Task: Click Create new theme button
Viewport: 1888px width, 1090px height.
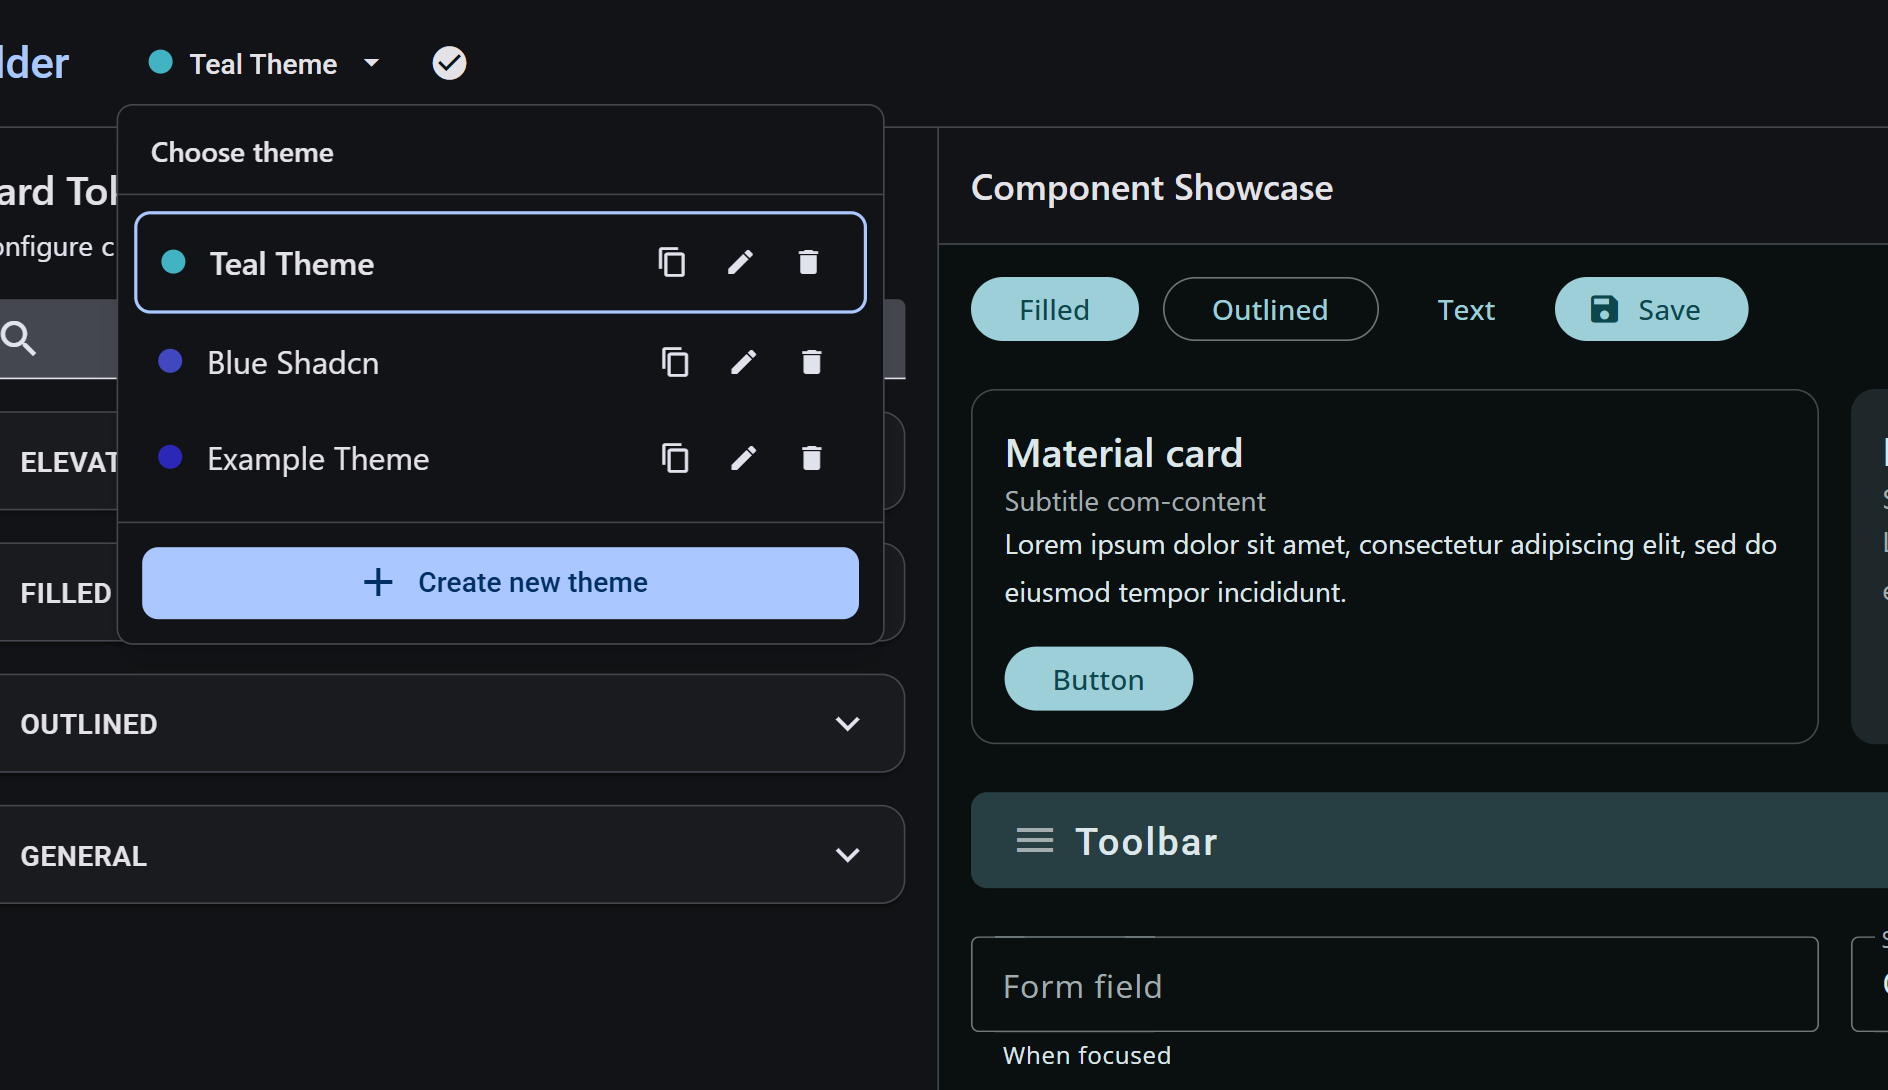Action: [x=500, y=583]
